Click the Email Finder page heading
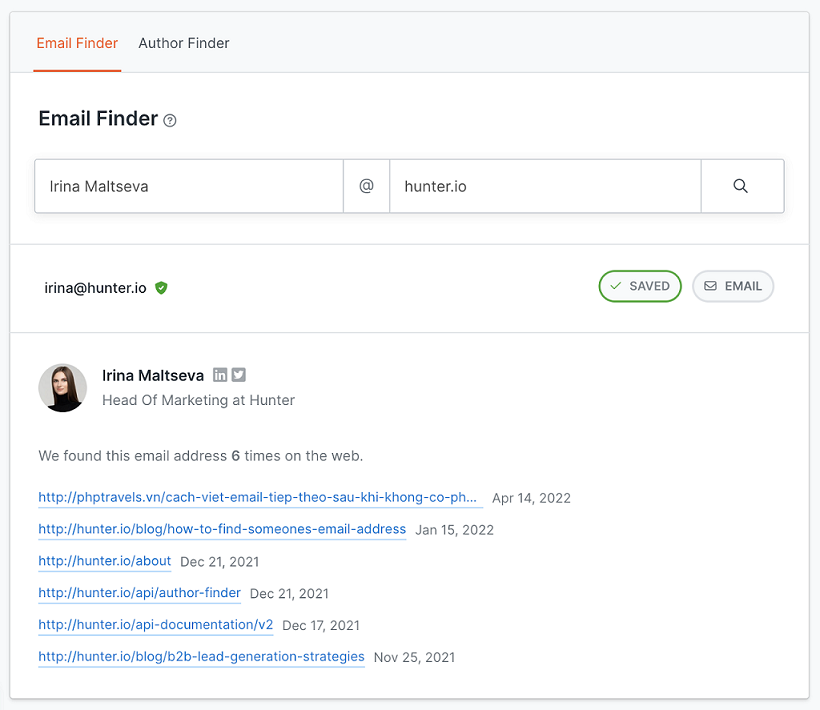 (98, 119)
